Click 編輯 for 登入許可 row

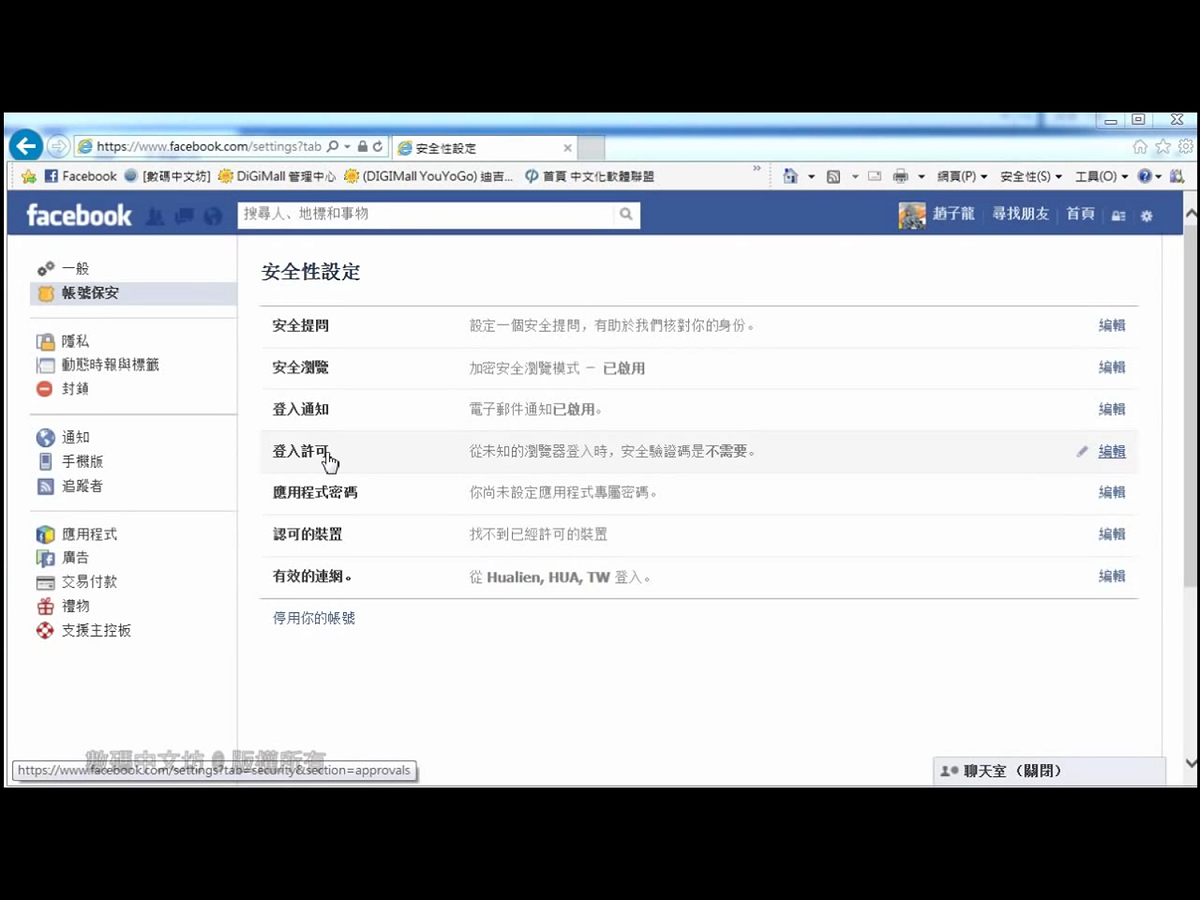coord(1112,452)
